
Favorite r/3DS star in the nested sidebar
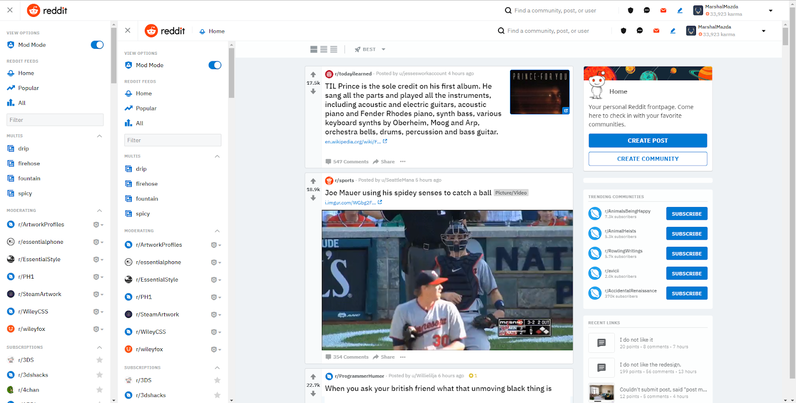[x=217, y=380]
